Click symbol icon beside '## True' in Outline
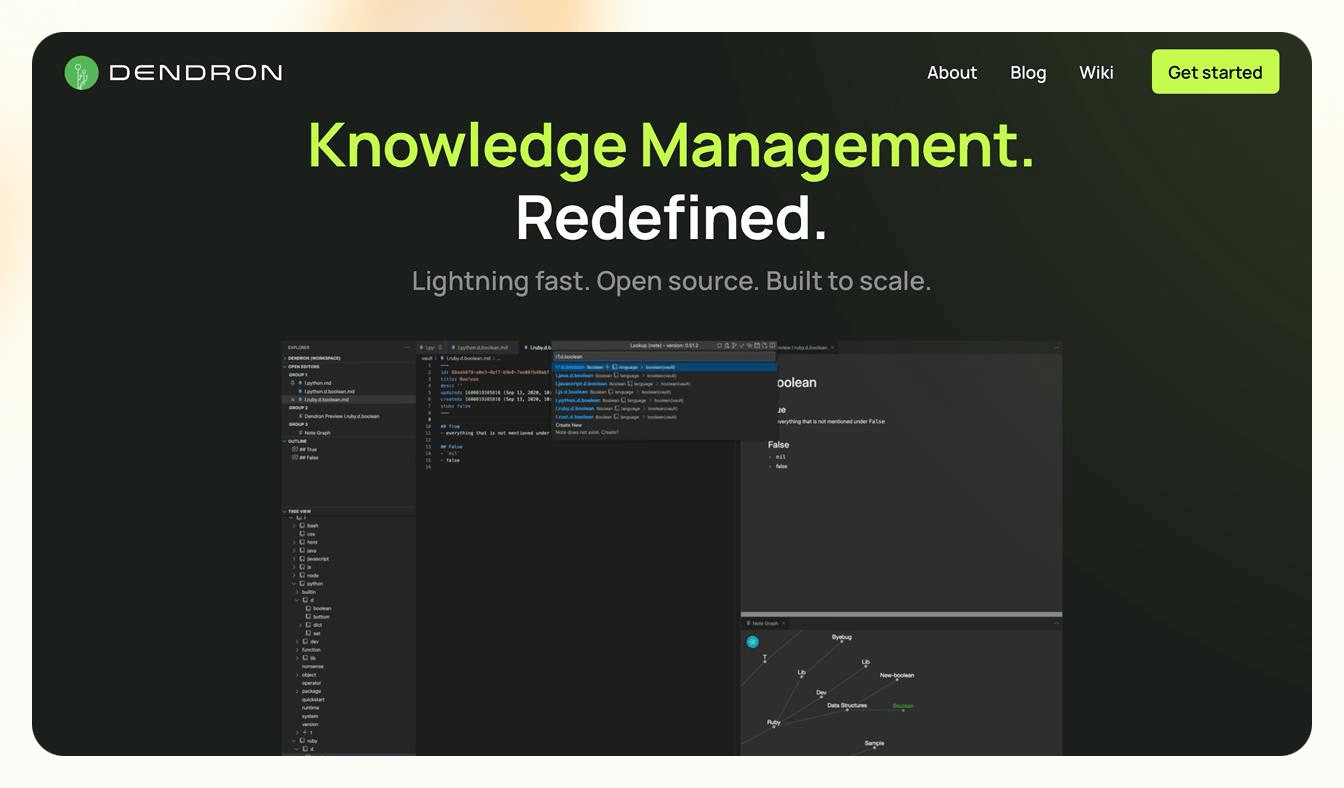 point(295,449)
